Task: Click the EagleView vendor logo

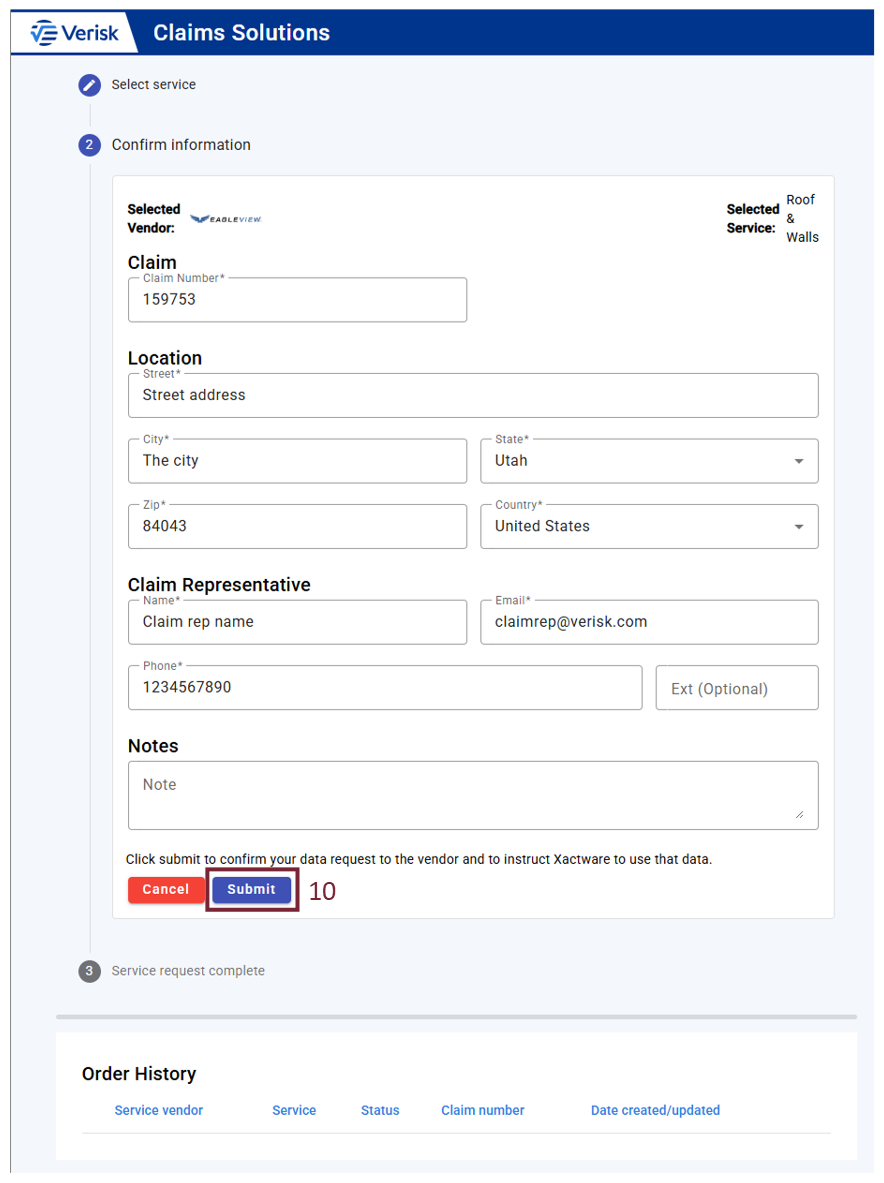Action: pos(226,219)
